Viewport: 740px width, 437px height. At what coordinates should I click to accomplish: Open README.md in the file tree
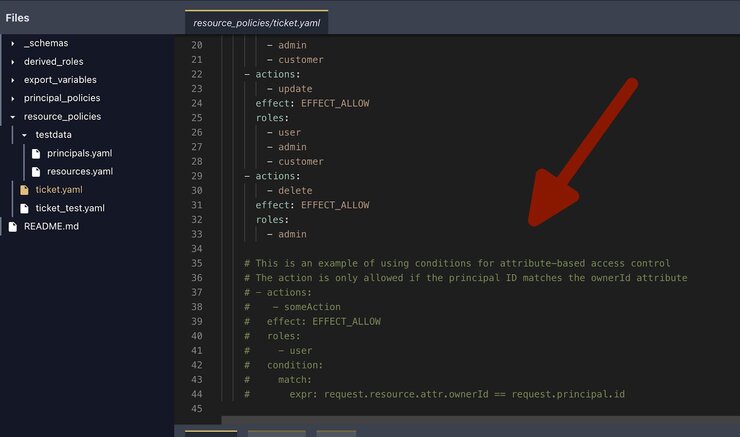(51, 227)
